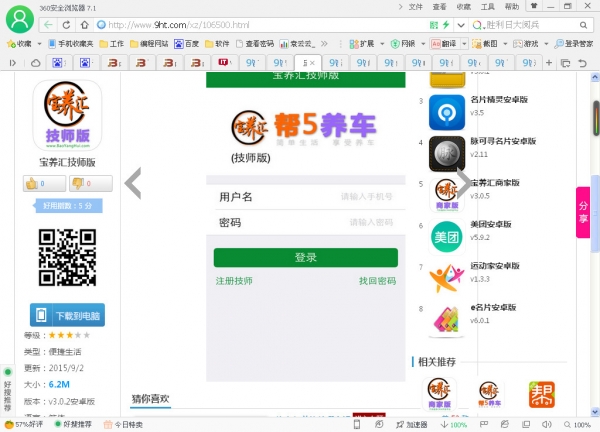
Task: Go to browser home page icon
Action: click(x=84, y=25)
